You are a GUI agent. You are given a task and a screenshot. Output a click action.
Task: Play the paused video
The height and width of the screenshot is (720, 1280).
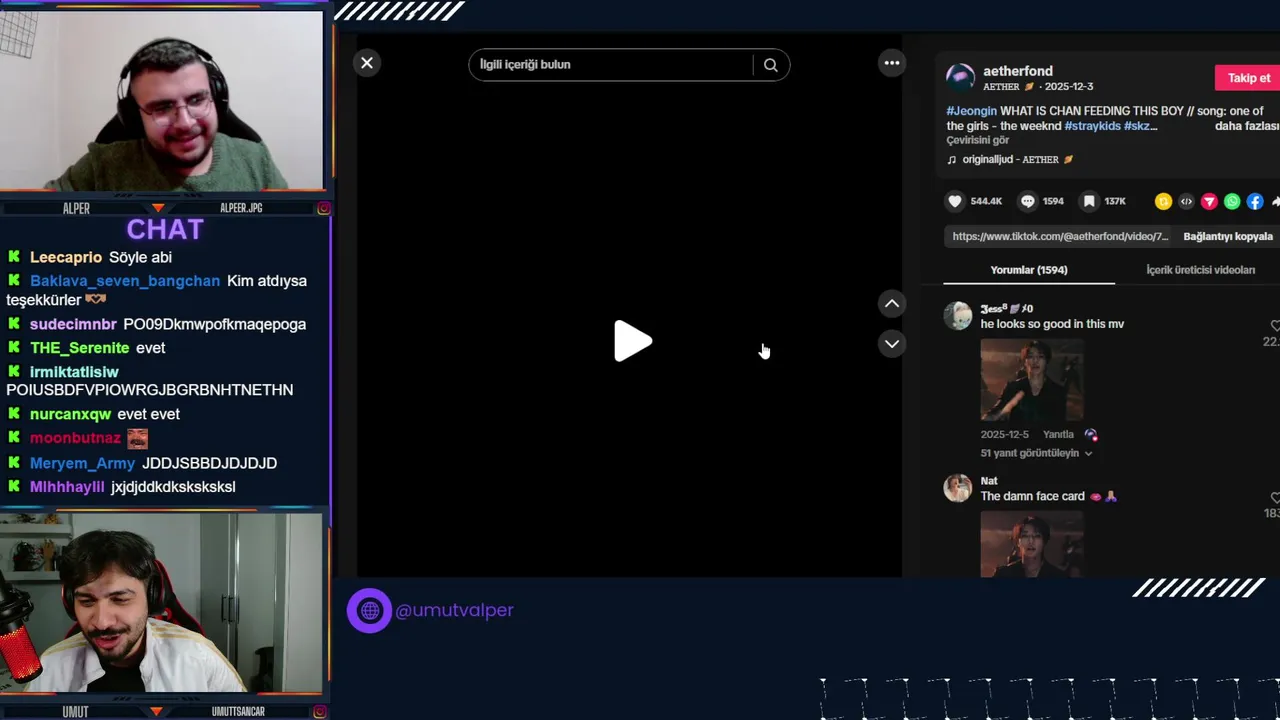click(x=632, y=342)
